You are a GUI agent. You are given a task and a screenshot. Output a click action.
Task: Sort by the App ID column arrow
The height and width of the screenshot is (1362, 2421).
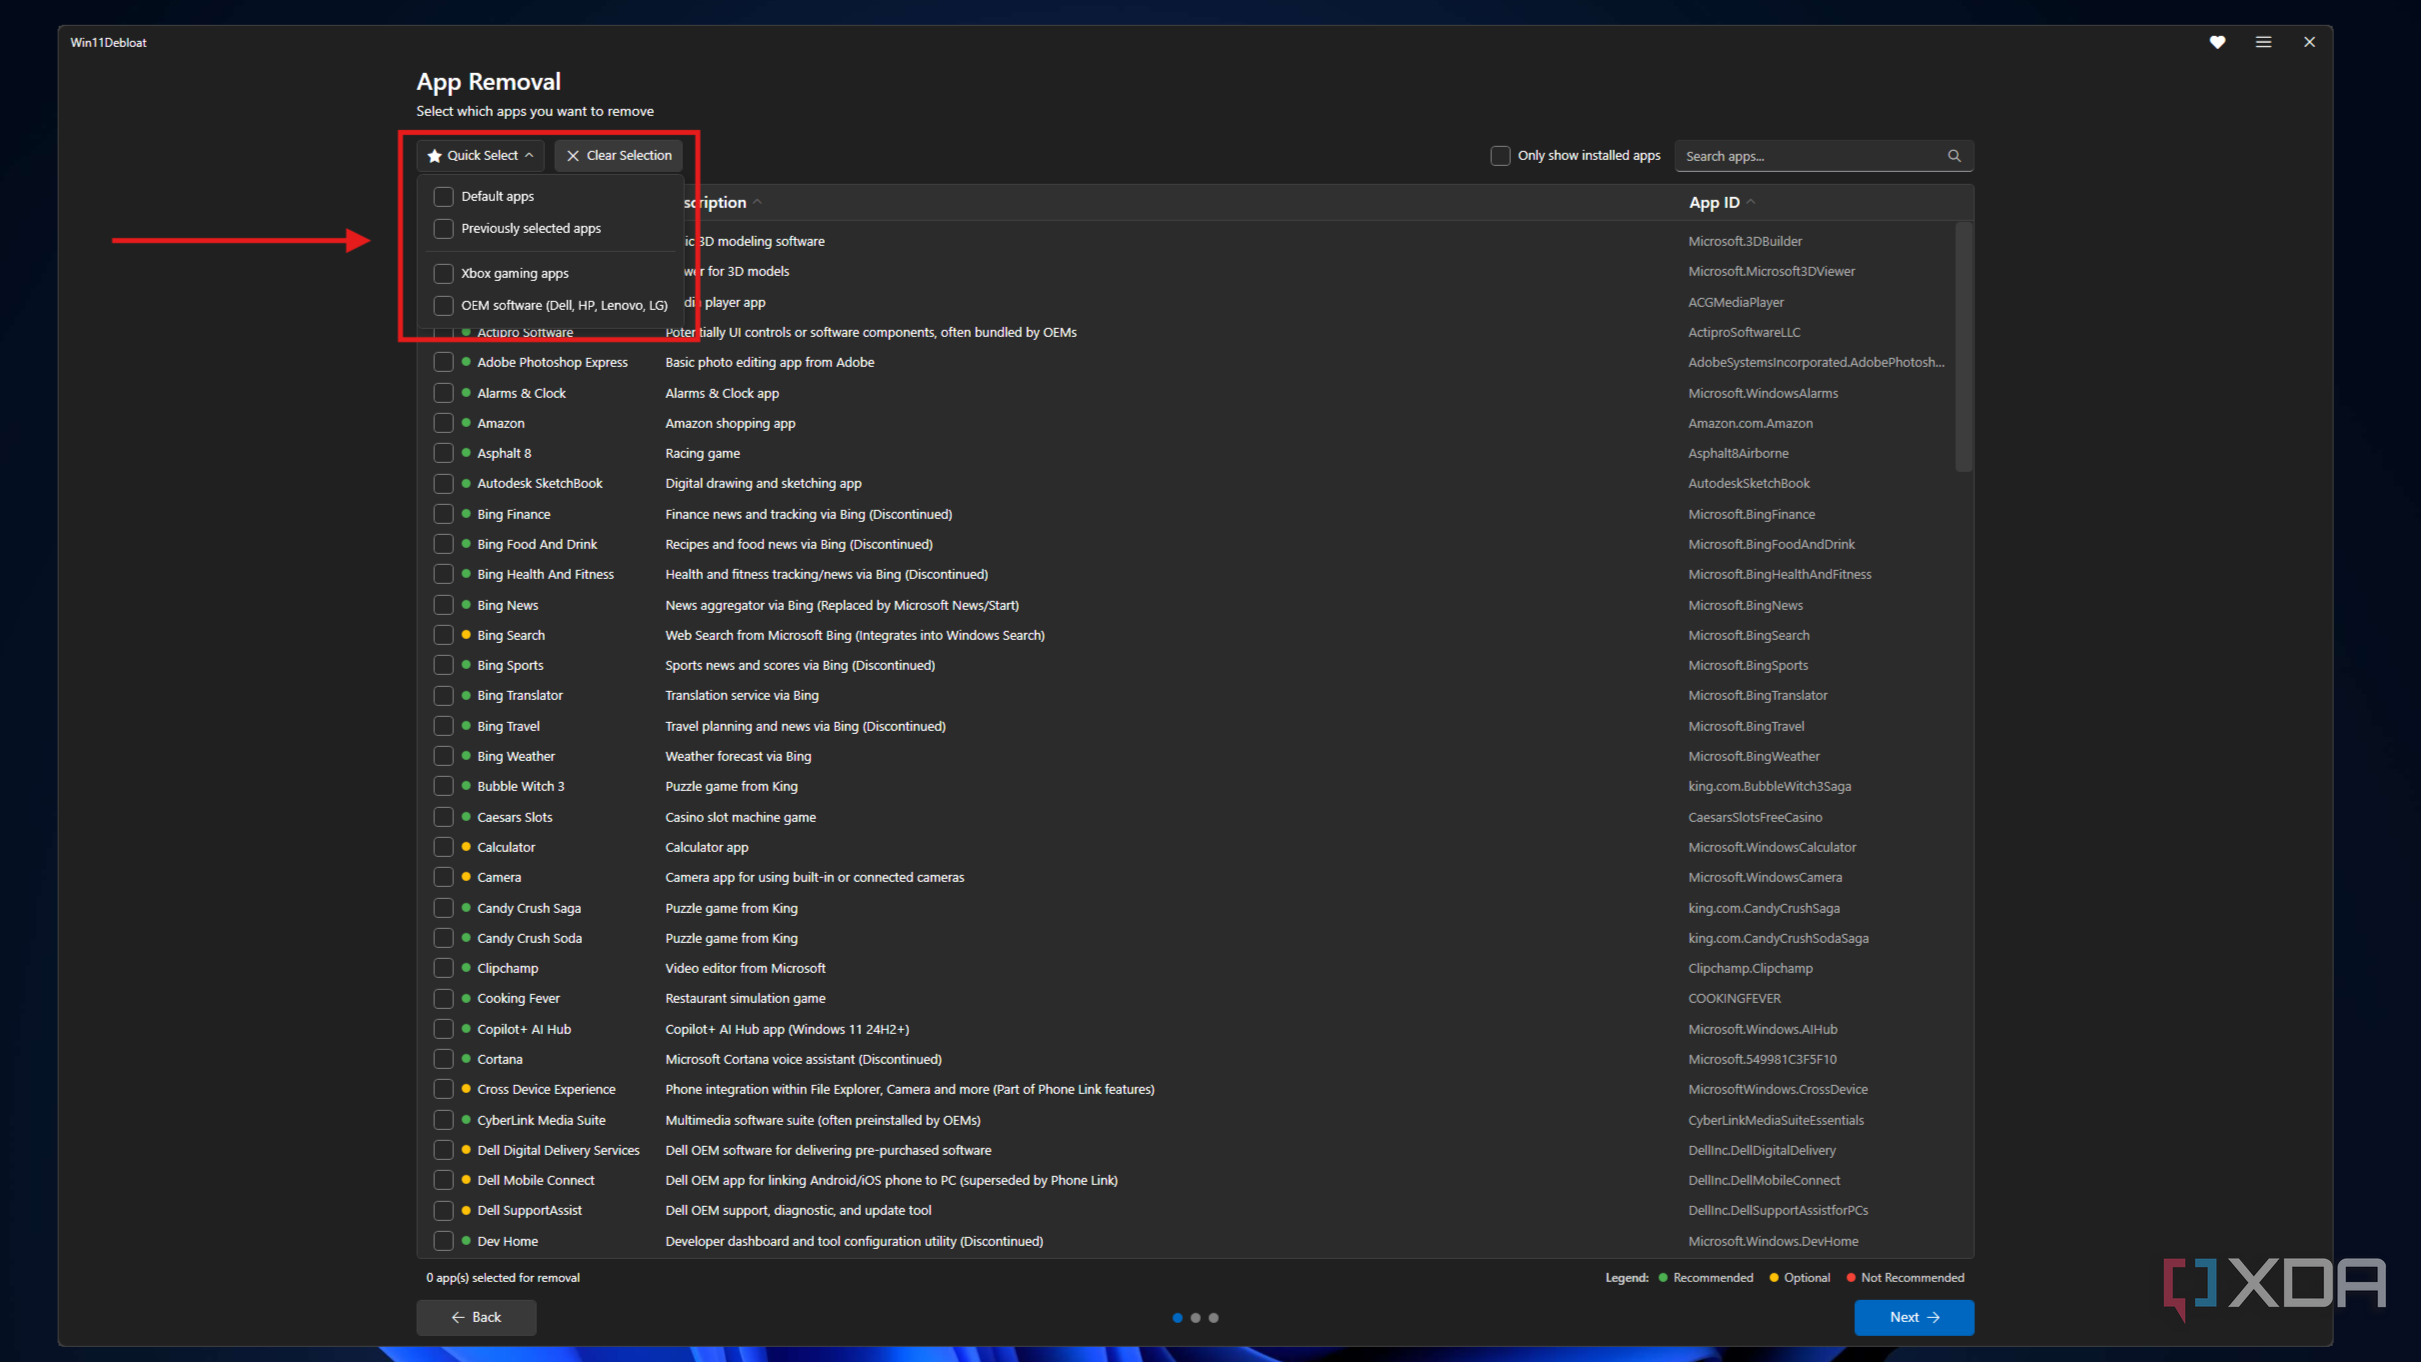pyautogui.click(x=1751, y=202)
